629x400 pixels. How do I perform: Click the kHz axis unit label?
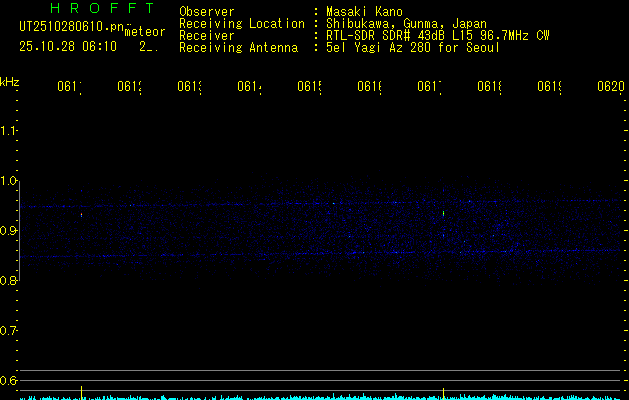(x=10, y=81)
